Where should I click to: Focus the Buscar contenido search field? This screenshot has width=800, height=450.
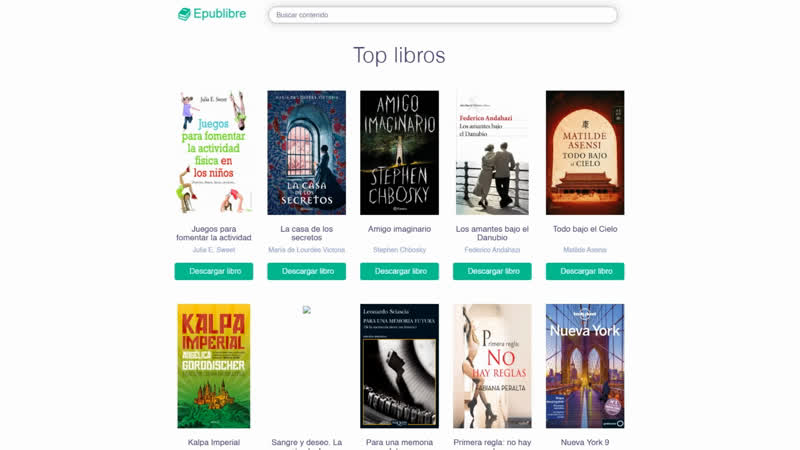443,15
